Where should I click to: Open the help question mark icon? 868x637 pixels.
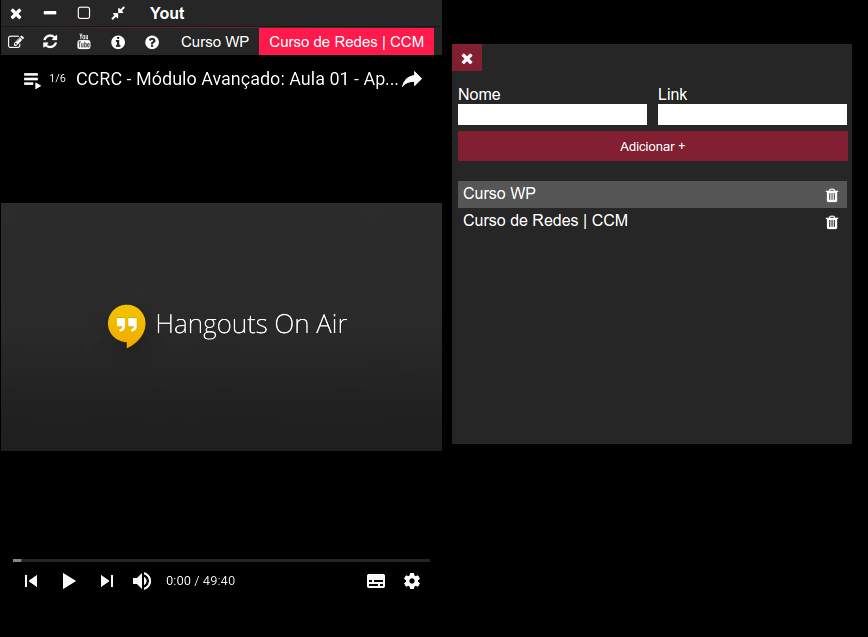pos(152,42)
